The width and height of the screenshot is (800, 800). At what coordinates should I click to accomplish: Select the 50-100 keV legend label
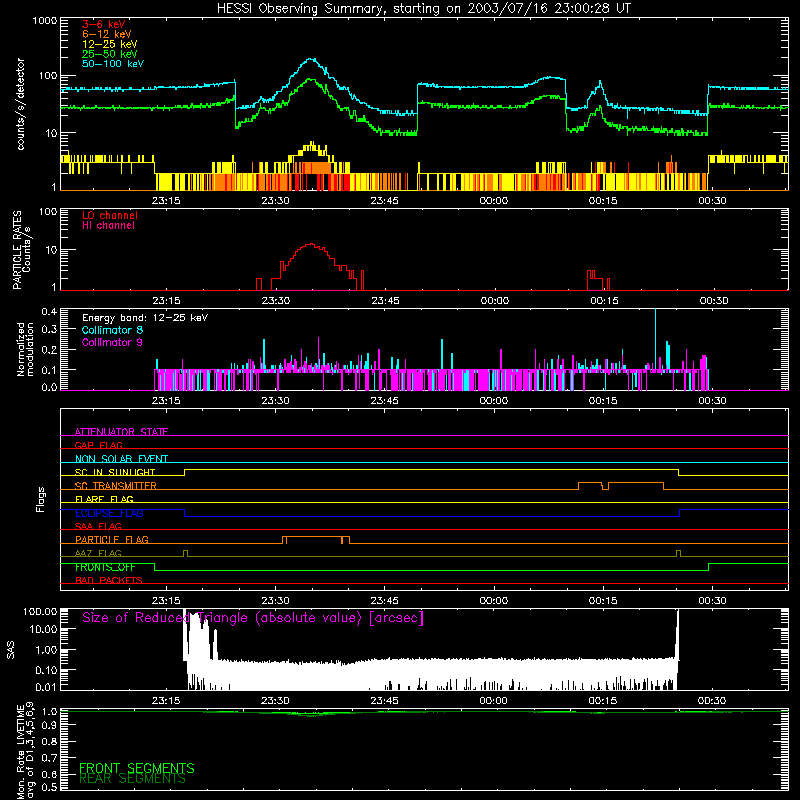tap(113, 64)
